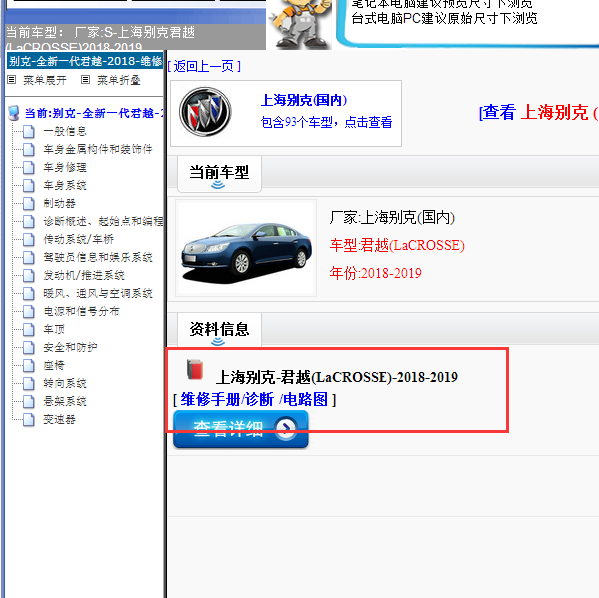Open 驾驶员信息和娱乐系统 tree item
The image size is (599, 598).
point(98,257)
